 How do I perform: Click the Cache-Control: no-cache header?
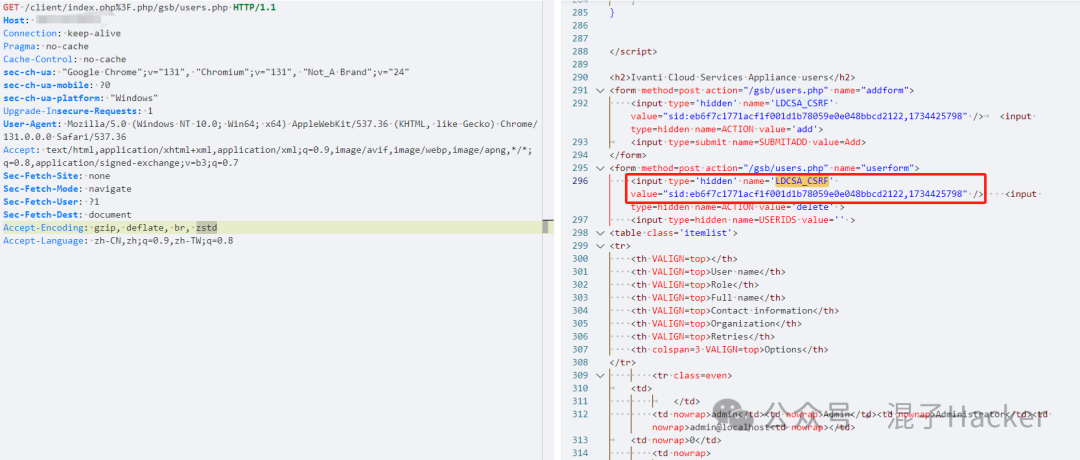[x=65, y=59]
